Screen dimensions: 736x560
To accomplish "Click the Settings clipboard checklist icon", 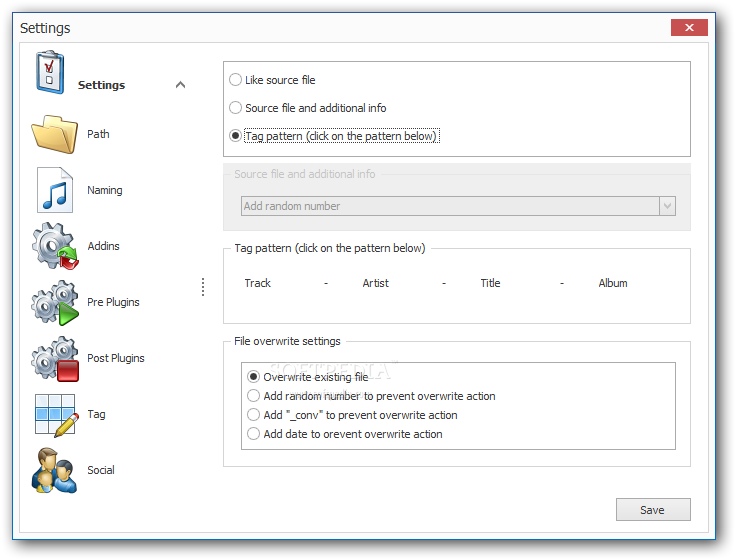I will tap(50, 72).
